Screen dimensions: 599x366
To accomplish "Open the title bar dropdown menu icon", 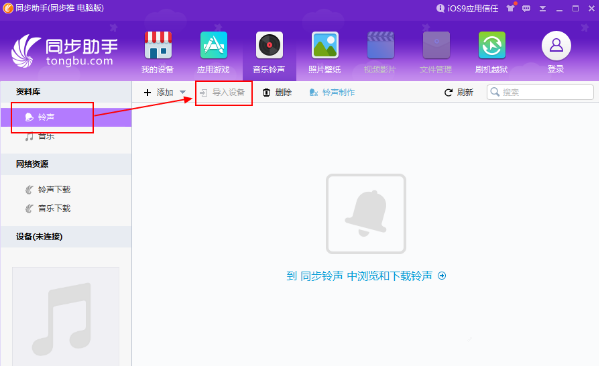I will pos(542,8).
